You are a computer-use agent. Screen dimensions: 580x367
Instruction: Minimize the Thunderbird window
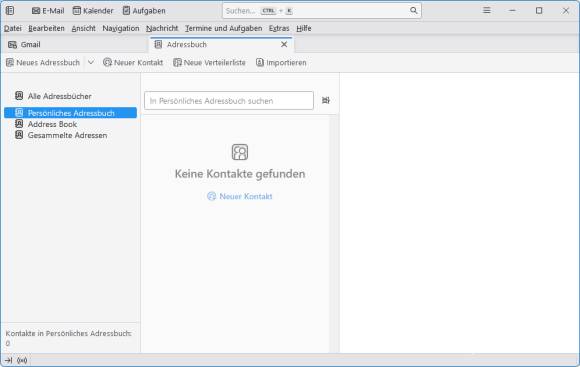512,10
